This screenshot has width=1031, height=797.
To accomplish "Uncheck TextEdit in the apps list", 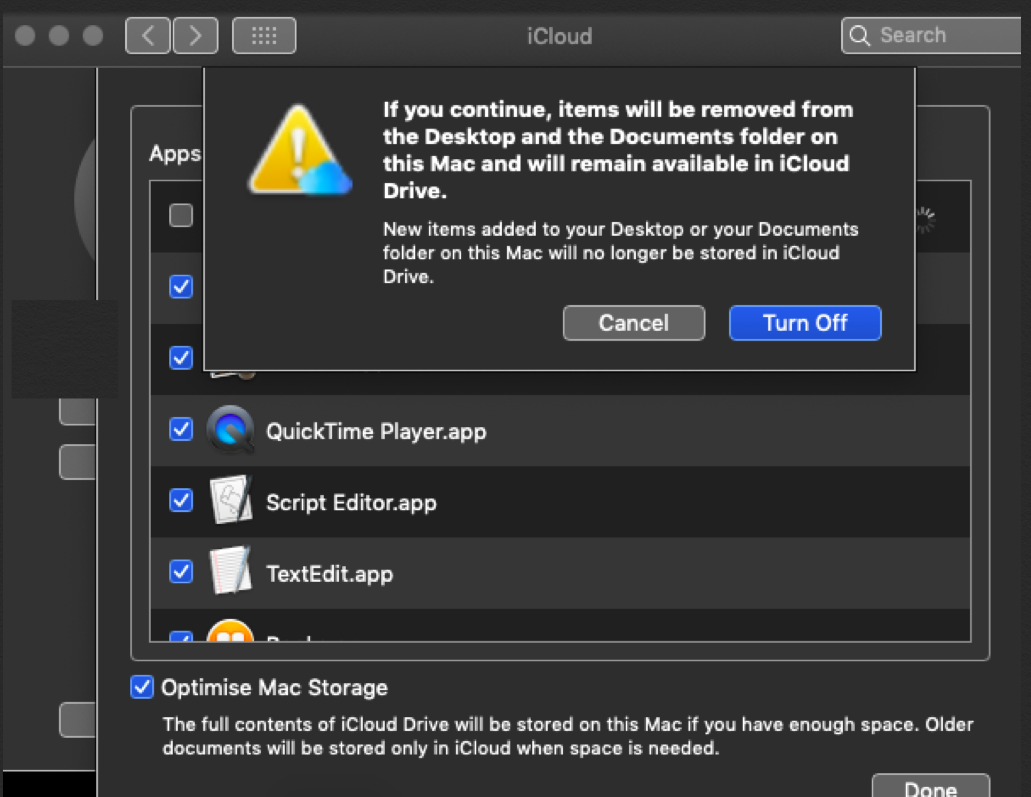I will click(x=180, y=573).
